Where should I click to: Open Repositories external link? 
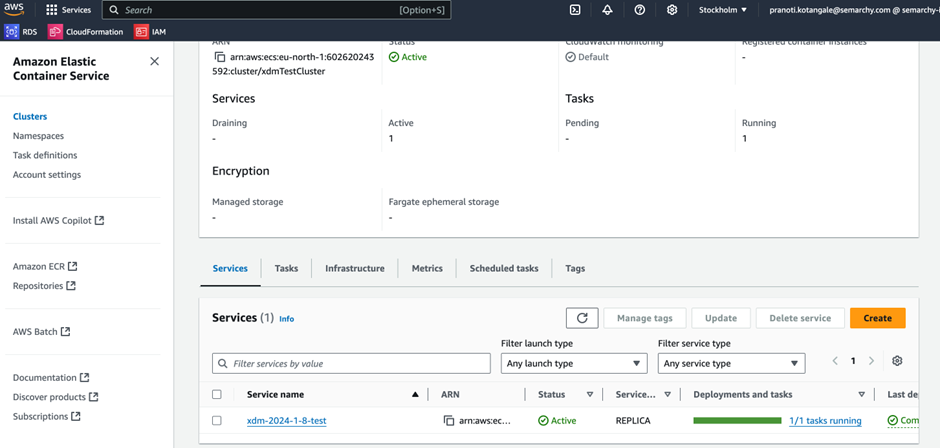(44, 286)
